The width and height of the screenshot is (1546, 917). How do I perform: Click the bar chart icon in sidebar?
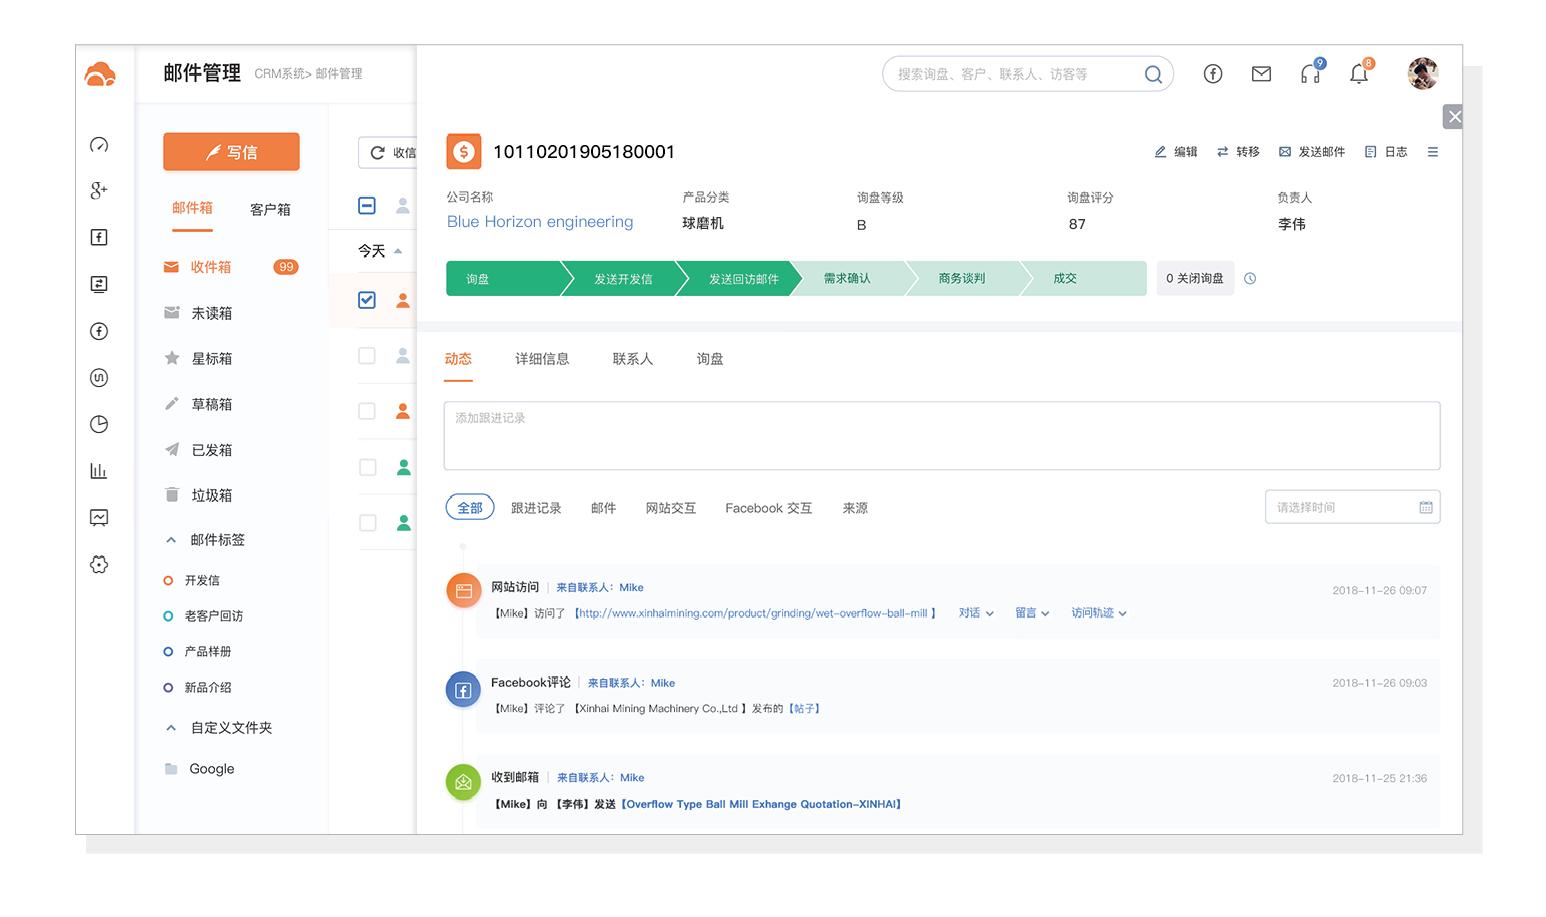(99, 471)
